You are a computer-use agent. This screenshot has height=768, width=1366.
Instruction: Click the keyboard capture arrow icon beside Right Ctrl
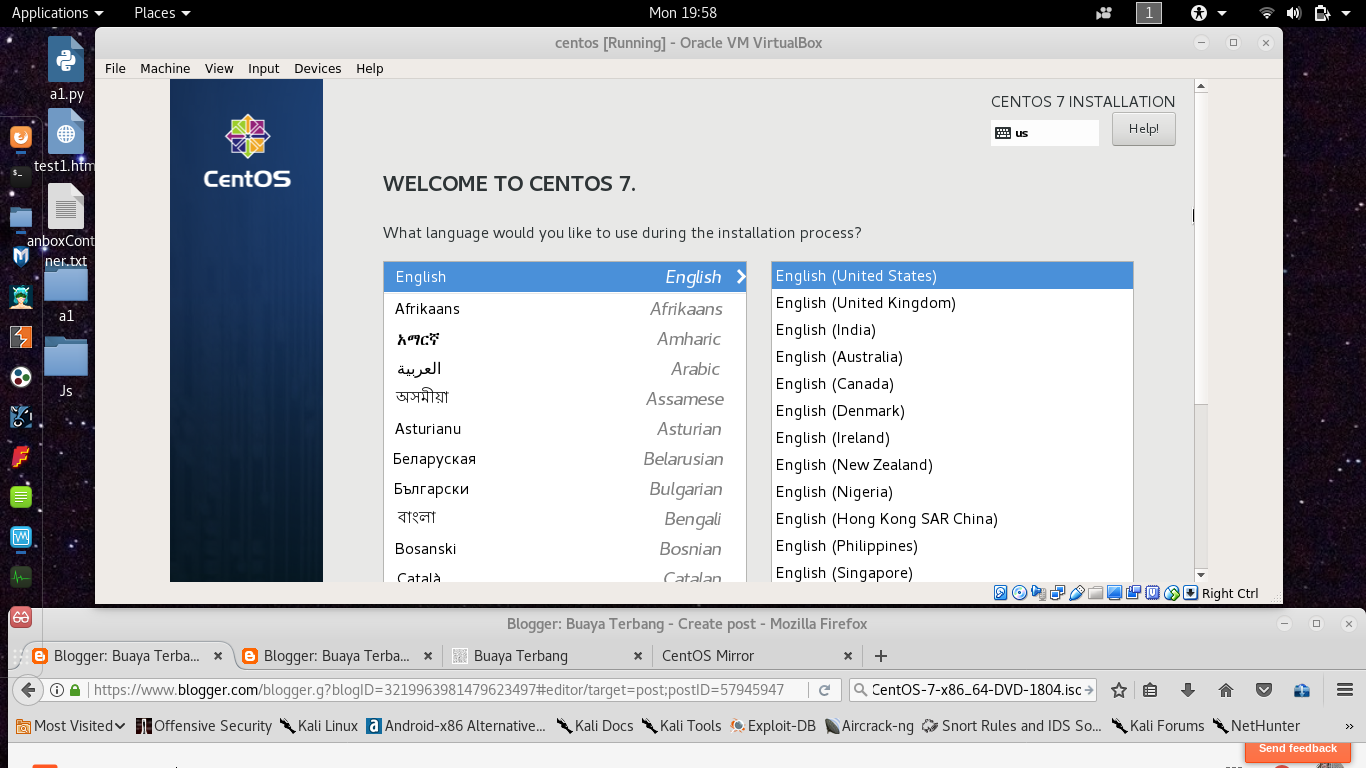coord(1190,593)
